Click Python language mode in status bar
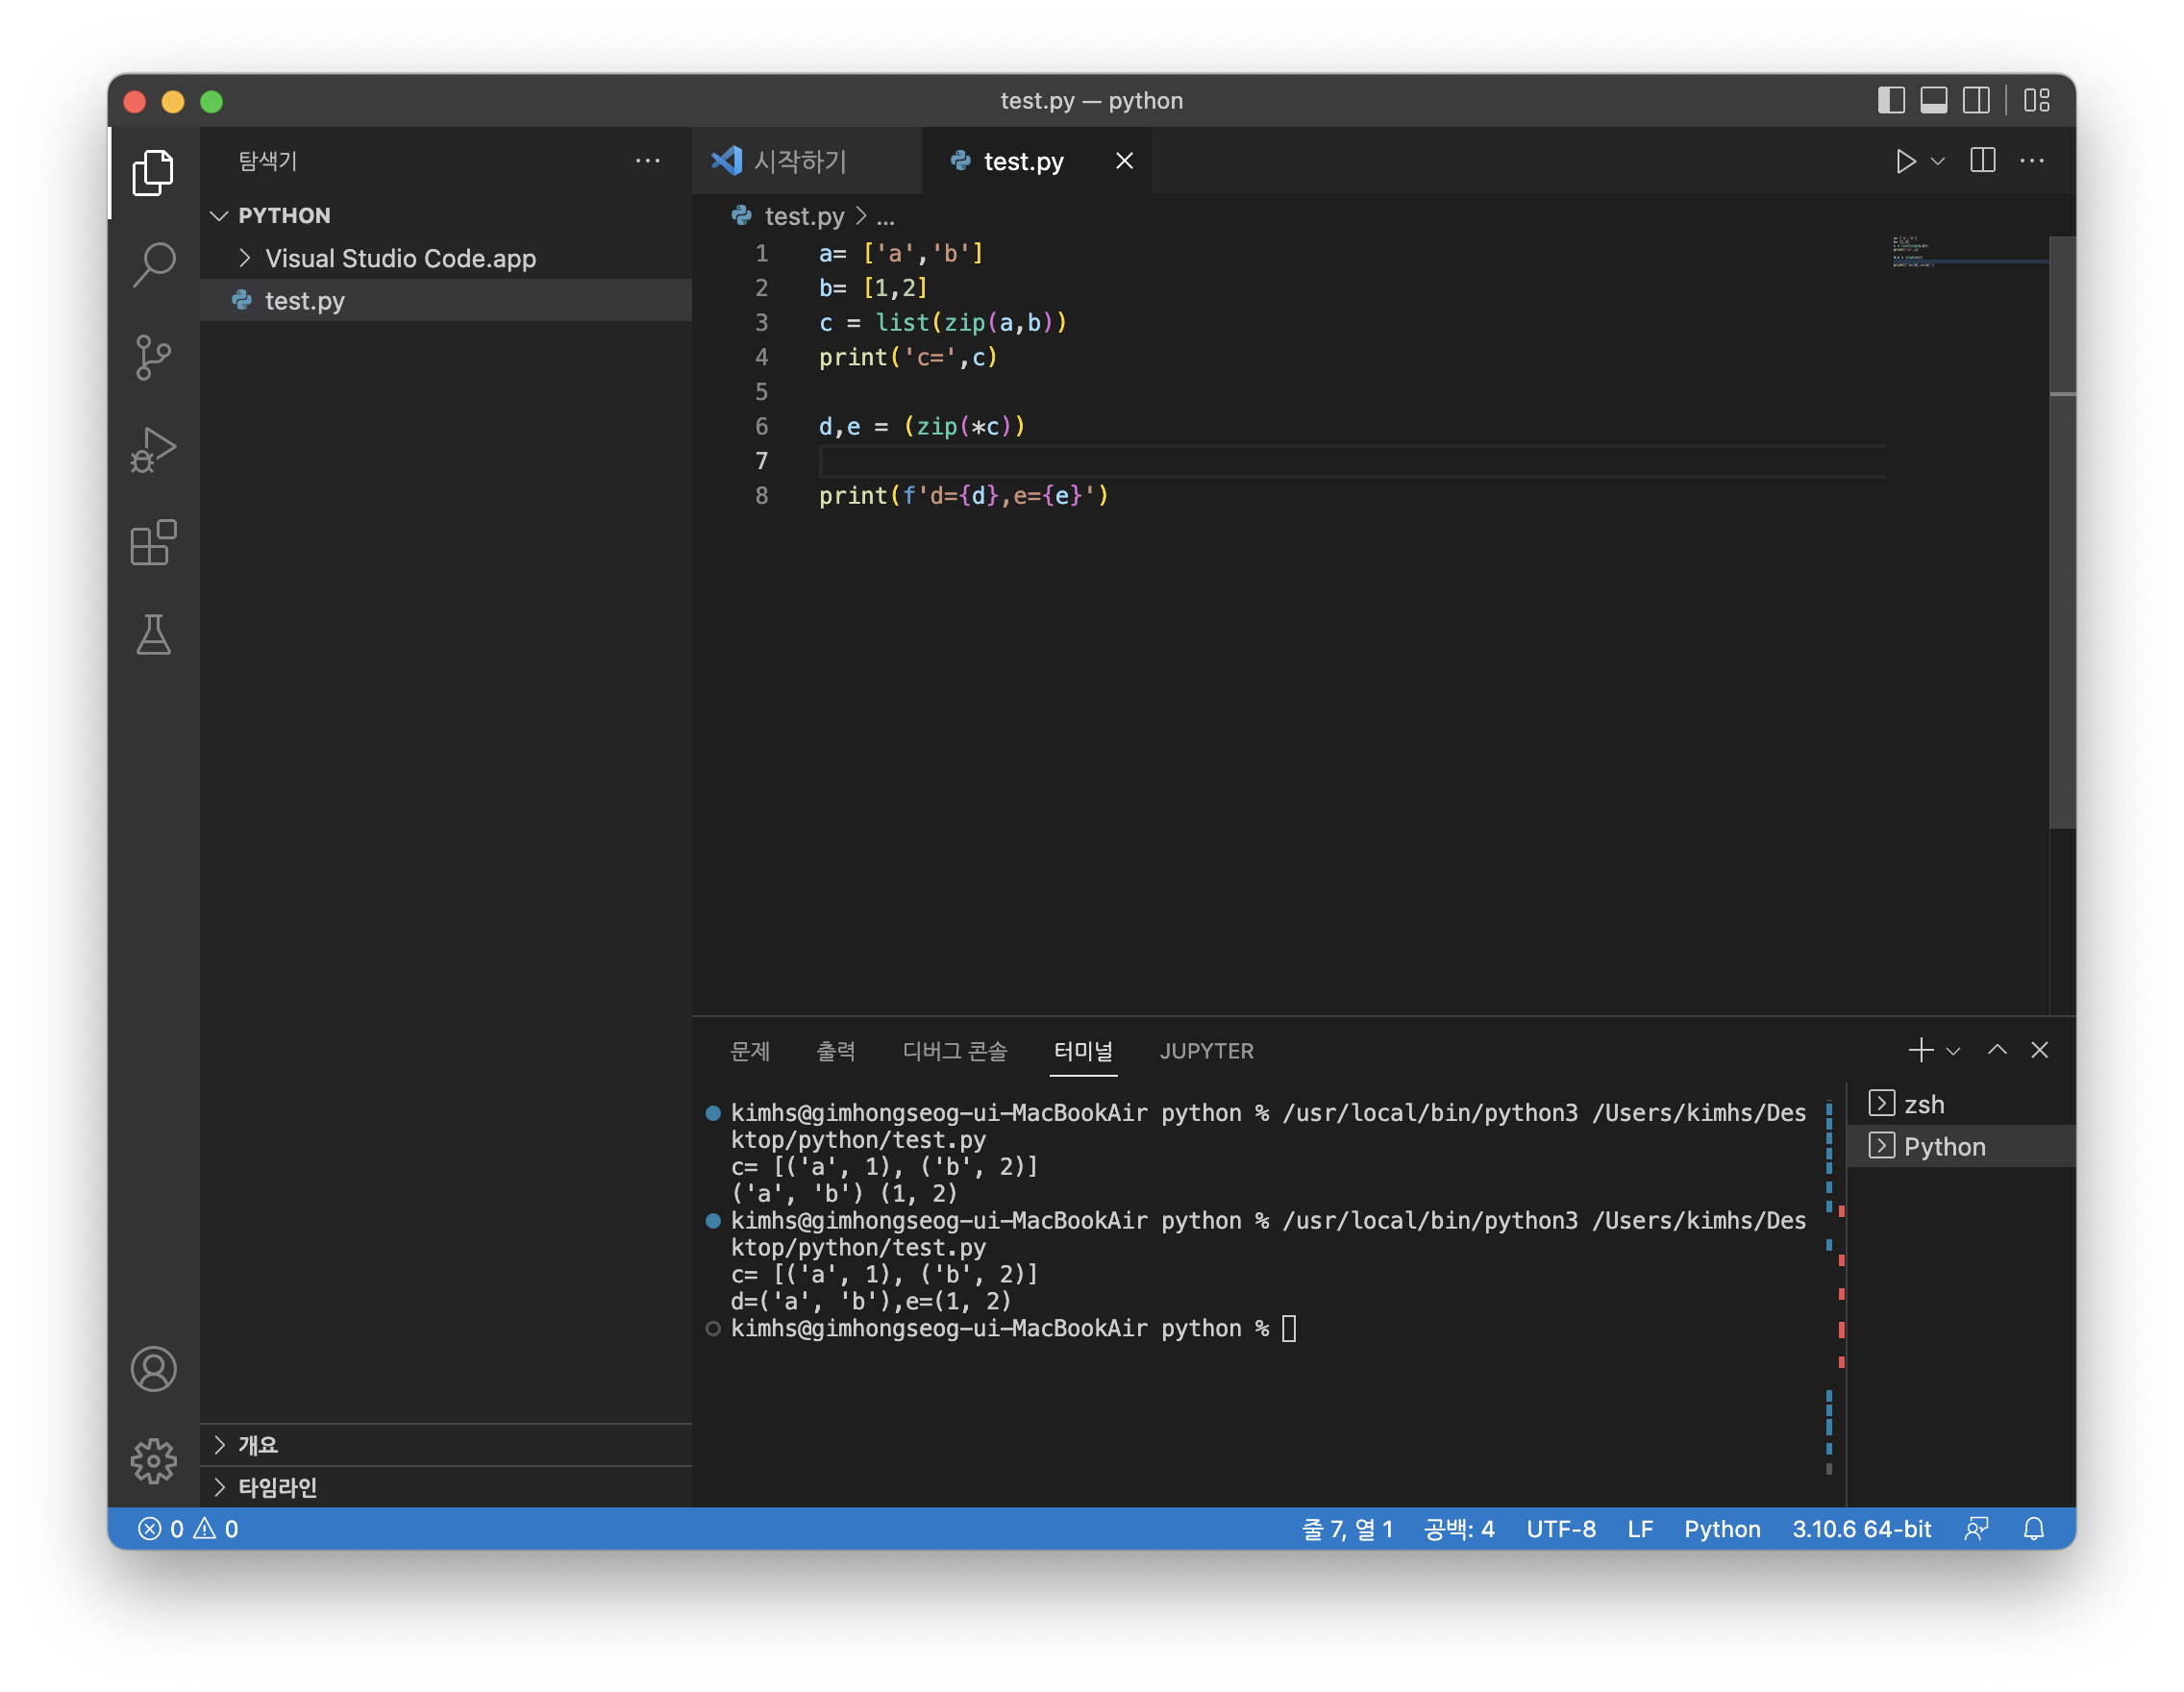Viewport: 2184px width, 1692px height. coord(1721,1529)
